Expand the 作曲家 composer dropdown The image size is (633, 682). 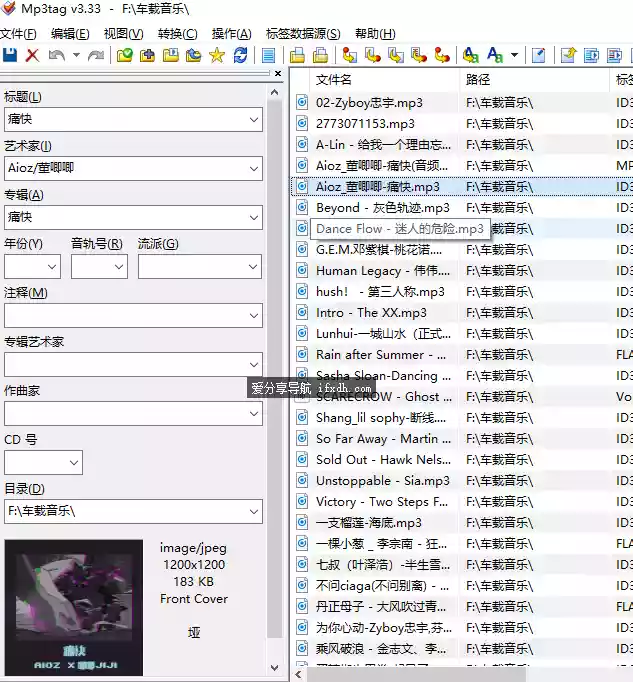click(x=254, y=414)
